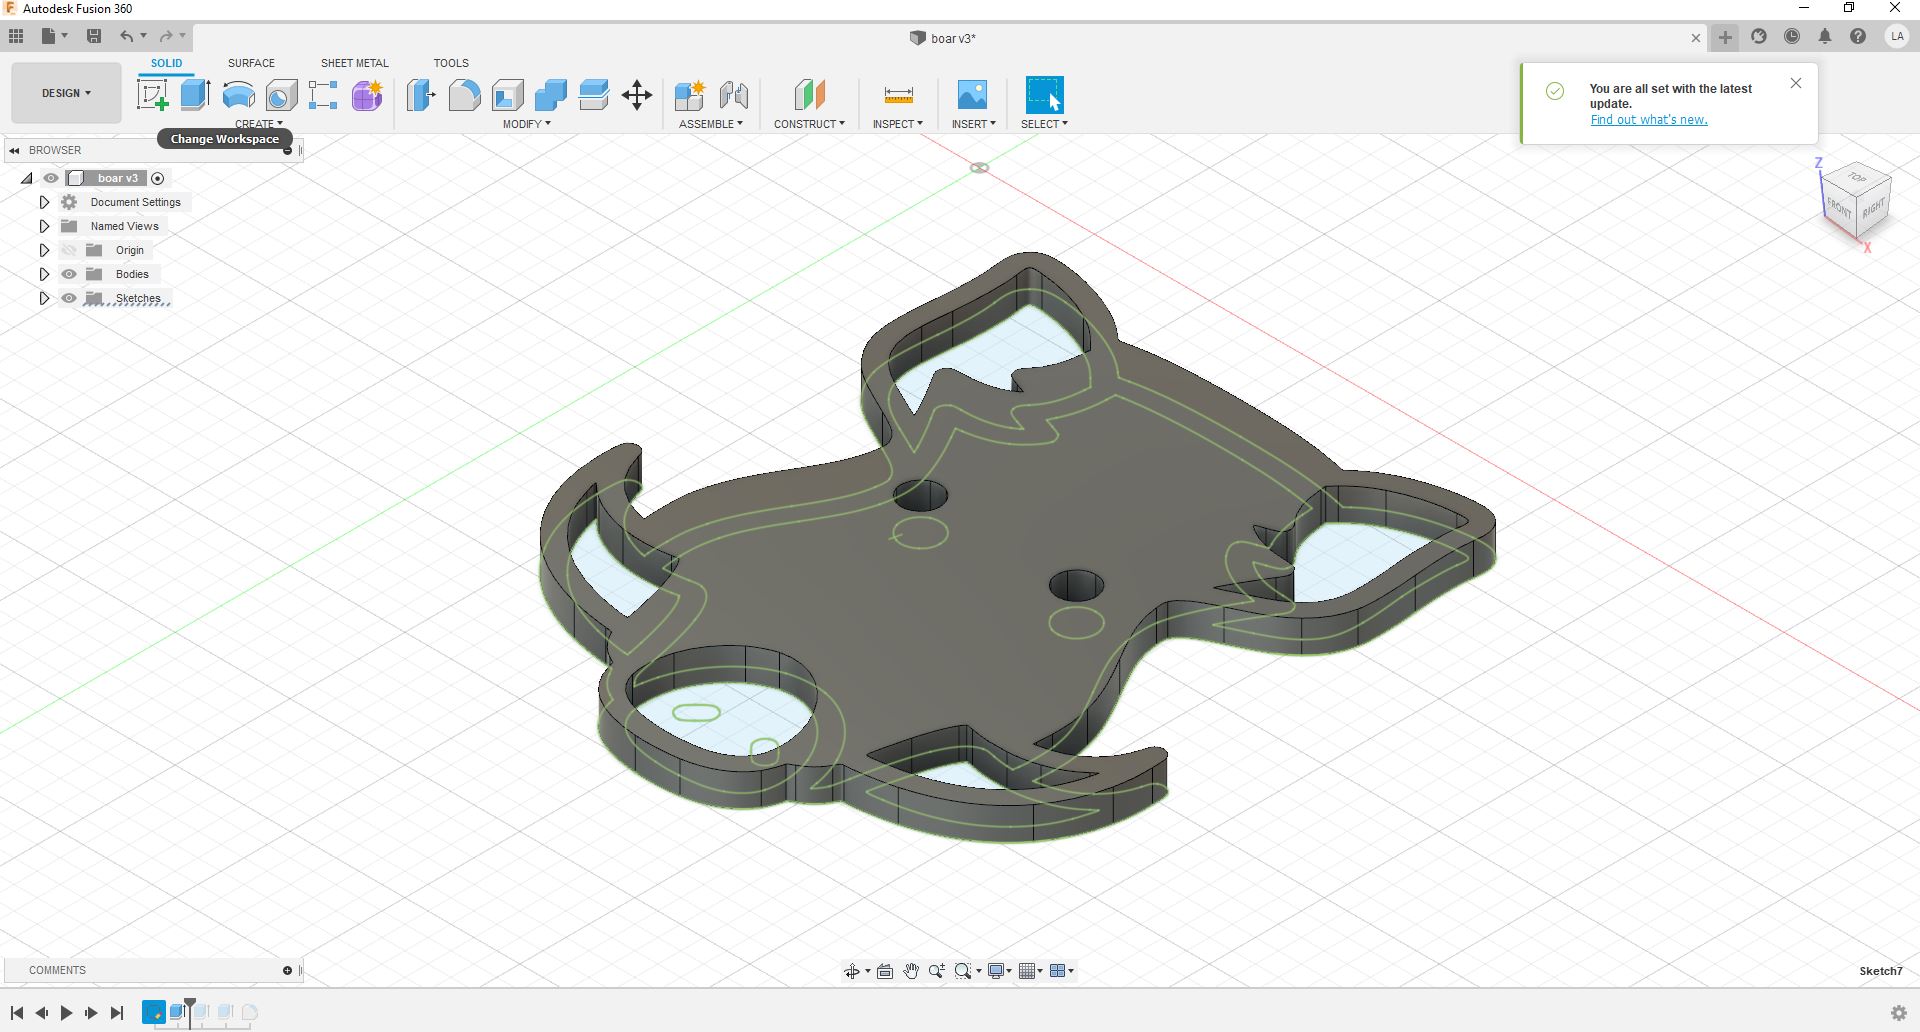This screenshot has height=1032, width=1920.
Task: Select the Pan hand tool
Action: 911,971
